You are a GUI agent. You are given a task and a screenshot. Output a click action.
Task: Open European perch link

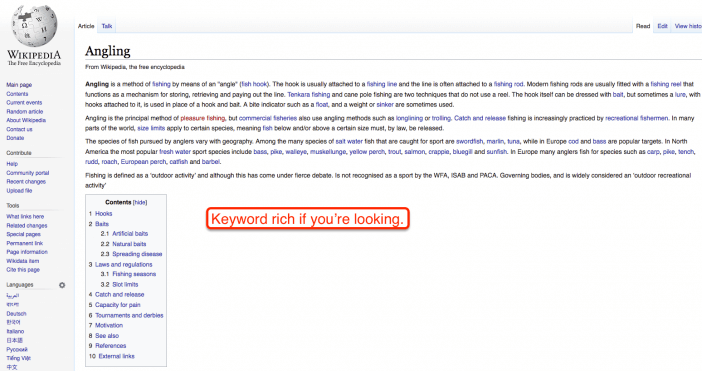tap(143, 162)
